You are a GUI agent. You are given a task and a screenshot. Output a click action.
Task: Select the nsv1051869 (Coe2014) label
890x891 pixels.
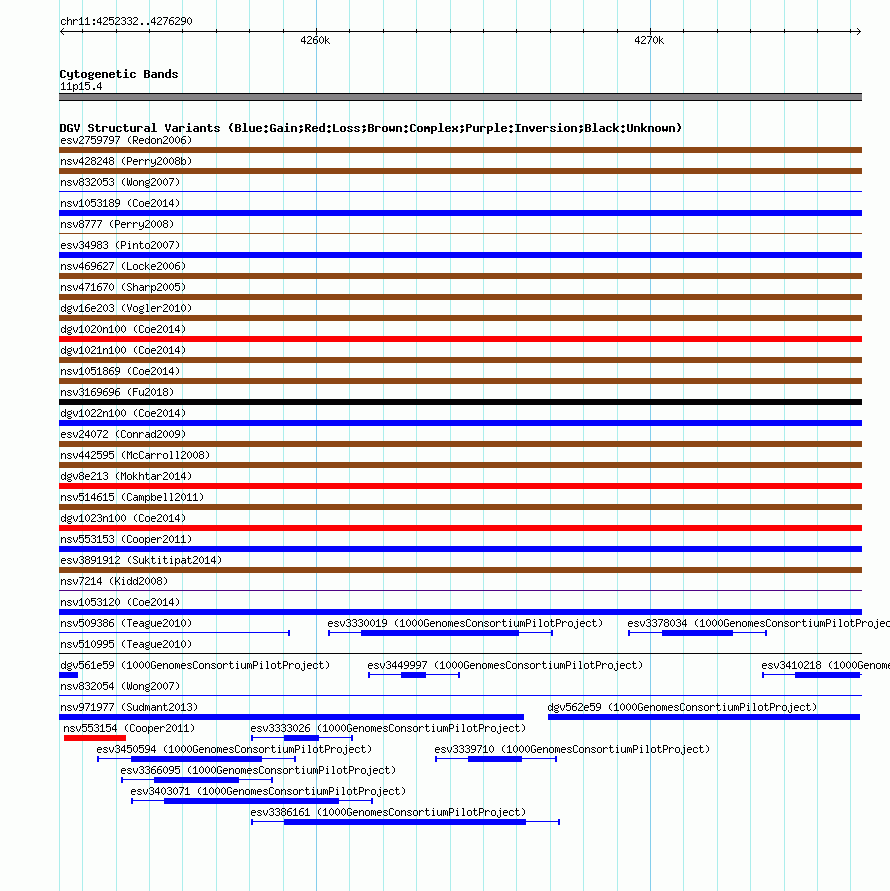[x=120, y=372]
